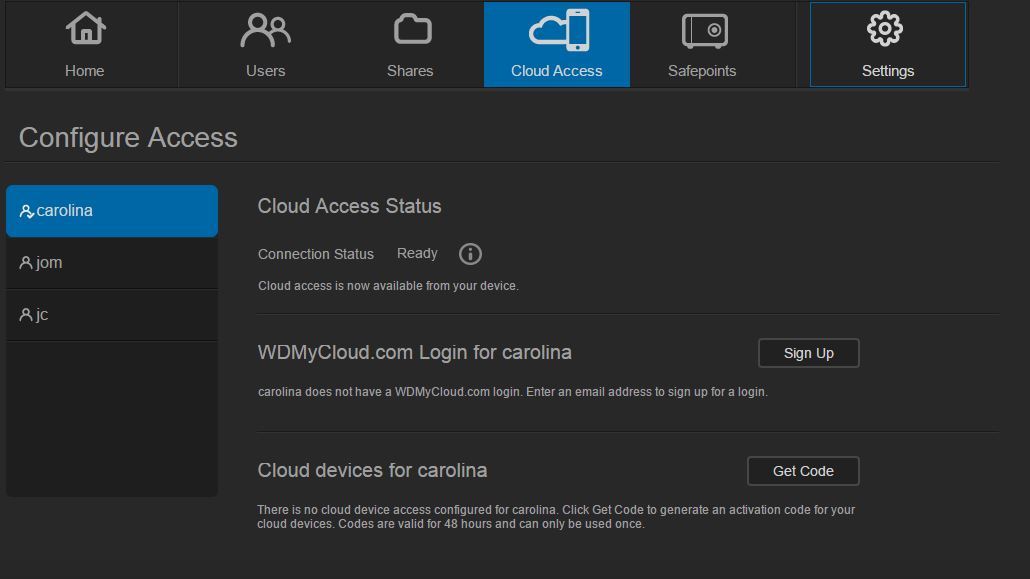Click the user icon beside carolina
Viewport: 1030px width, 579px height.
click(x=27, y=212)
